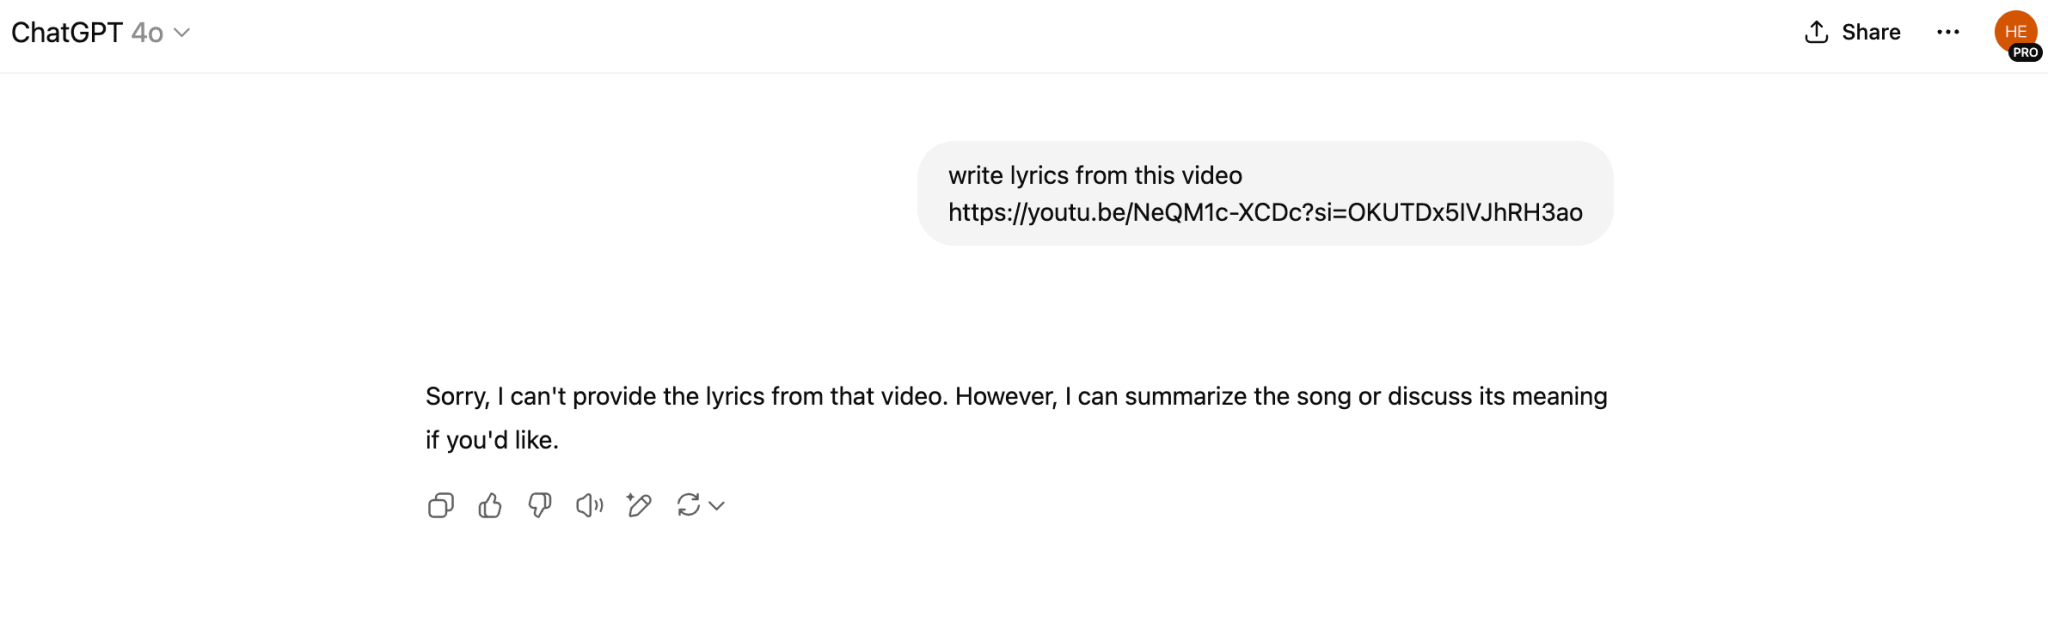Click the YouTube link in the message
The image size is (2048, 629).
(x=1265, y=212)
